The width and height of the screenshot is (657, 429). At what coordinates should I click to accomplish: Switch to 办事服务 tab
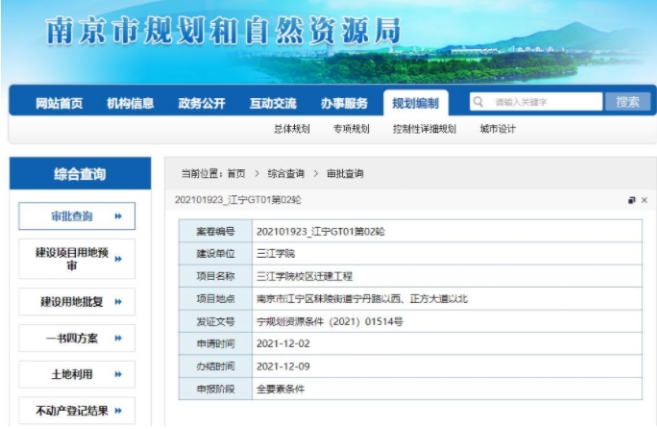[344, 103]
